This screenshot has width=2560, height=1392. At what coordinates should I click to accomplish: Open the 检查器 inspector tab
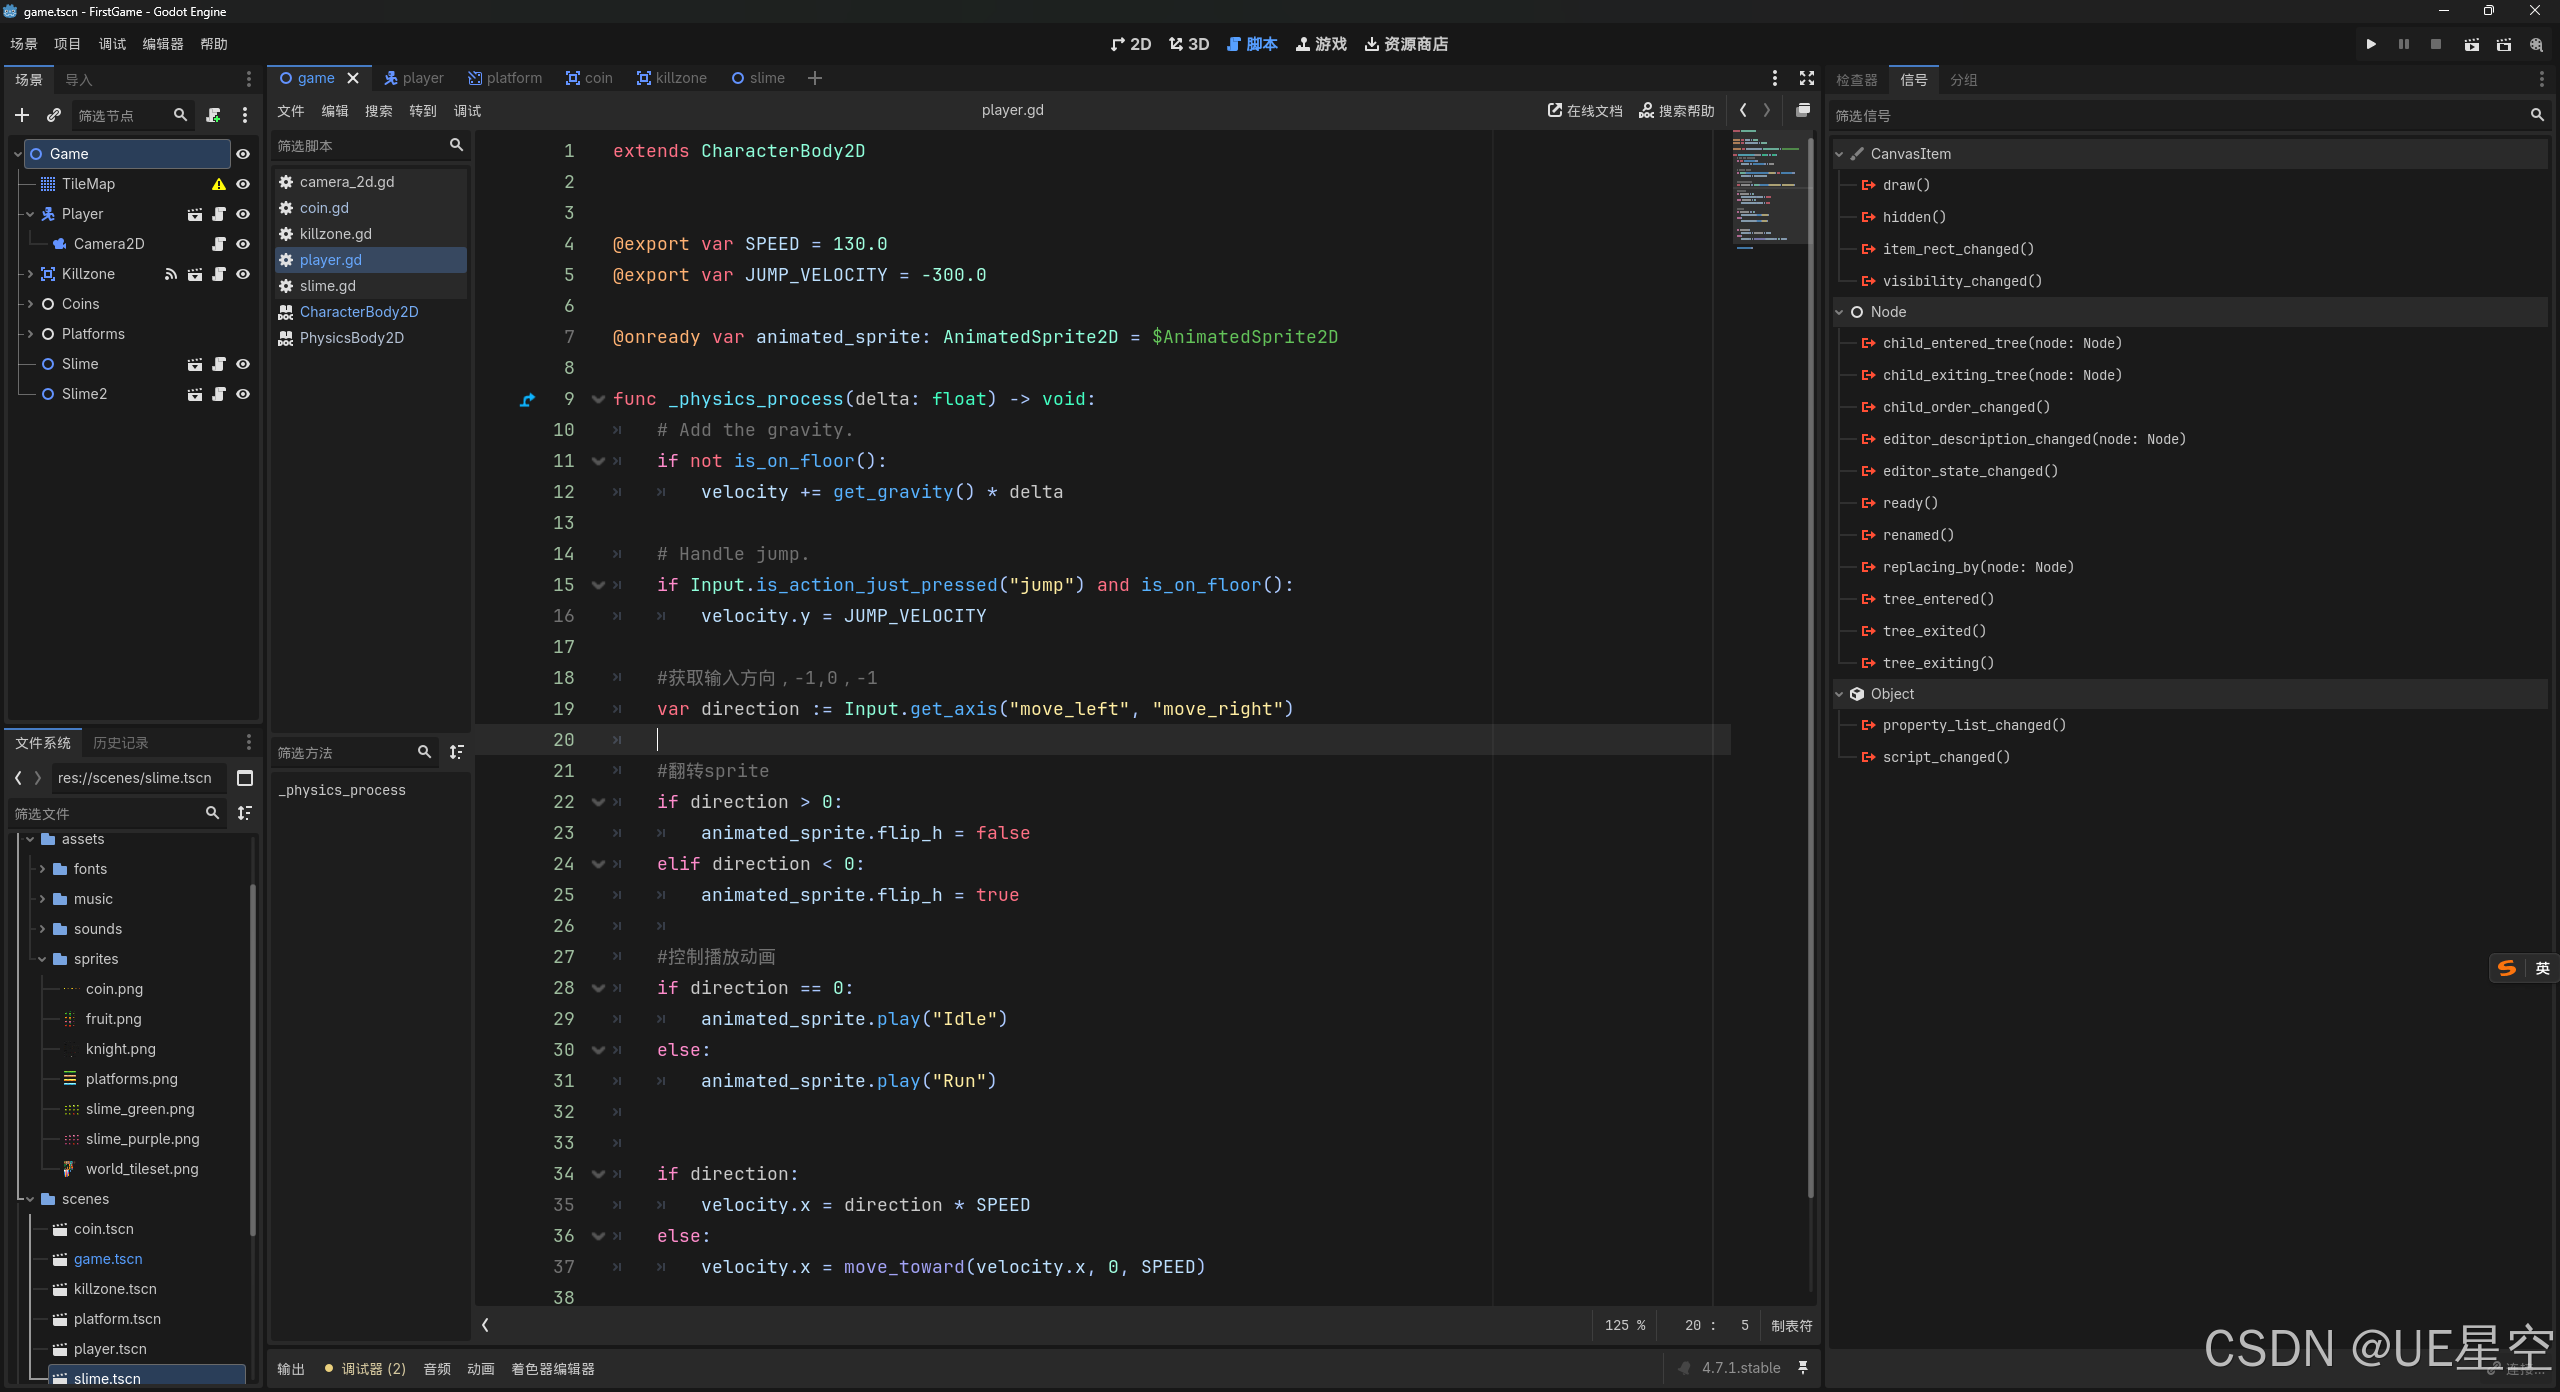click(1857, 80)
